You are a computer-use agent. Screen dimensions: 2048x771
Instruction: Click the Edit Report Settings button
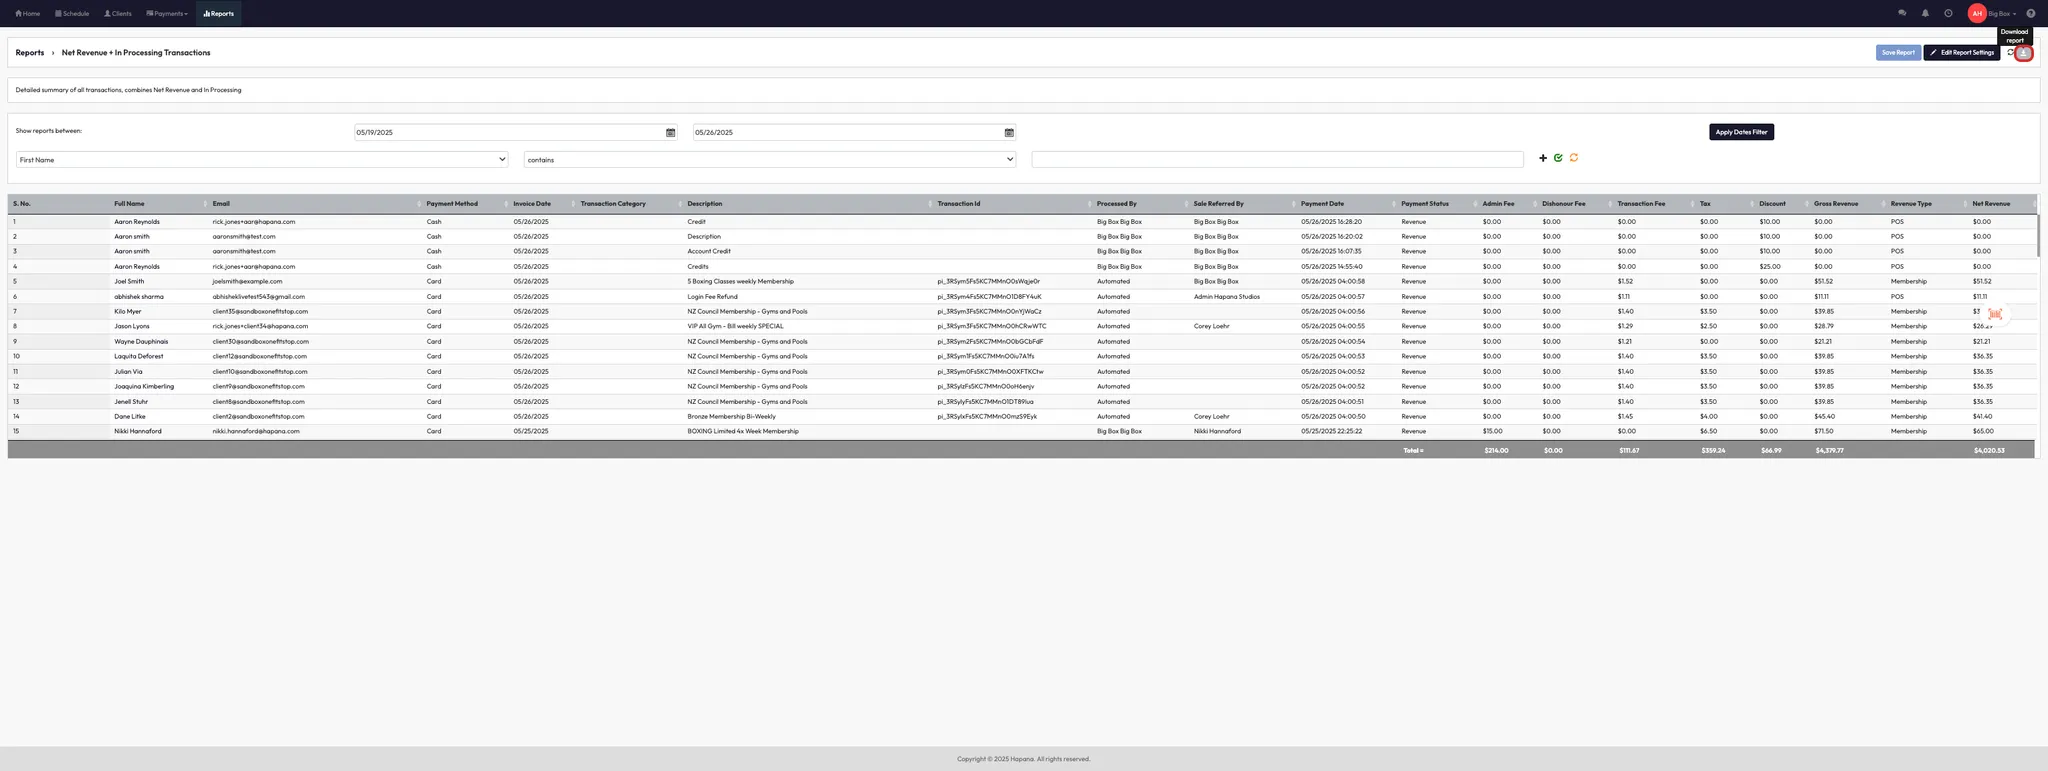(1961, 53)
